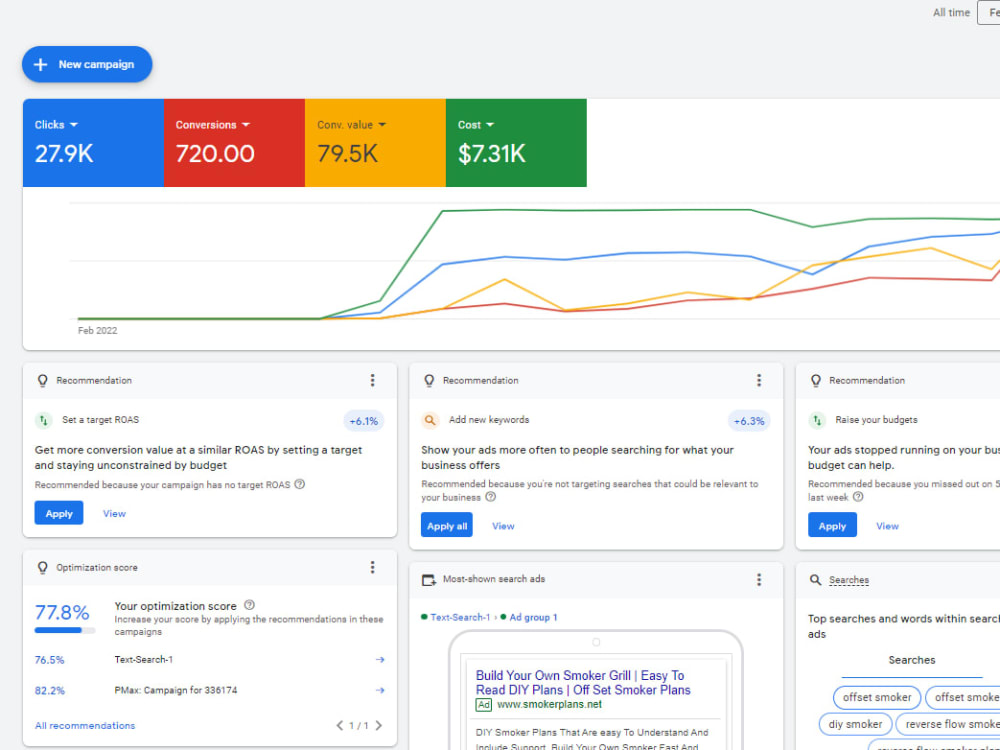Click the All time date range label
This screenshot has width=1000, height=750.
(951, 12)
